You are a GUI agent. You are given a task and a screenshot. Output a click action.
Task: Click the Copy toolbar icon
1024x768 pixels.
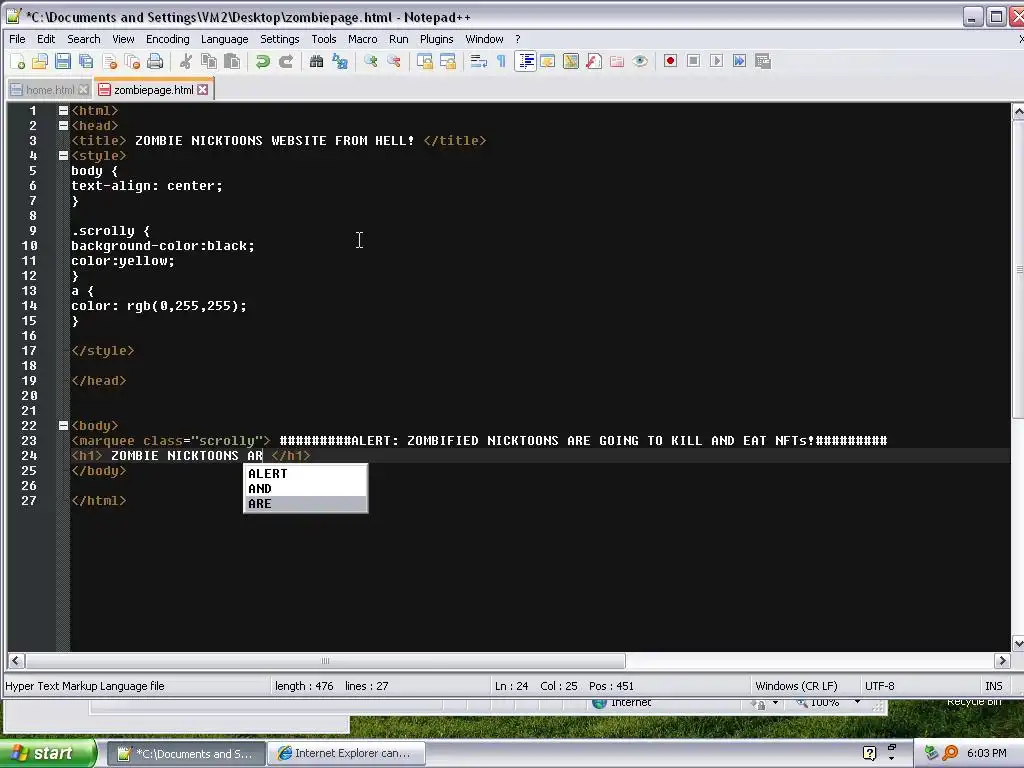click(x=209, y=61)
